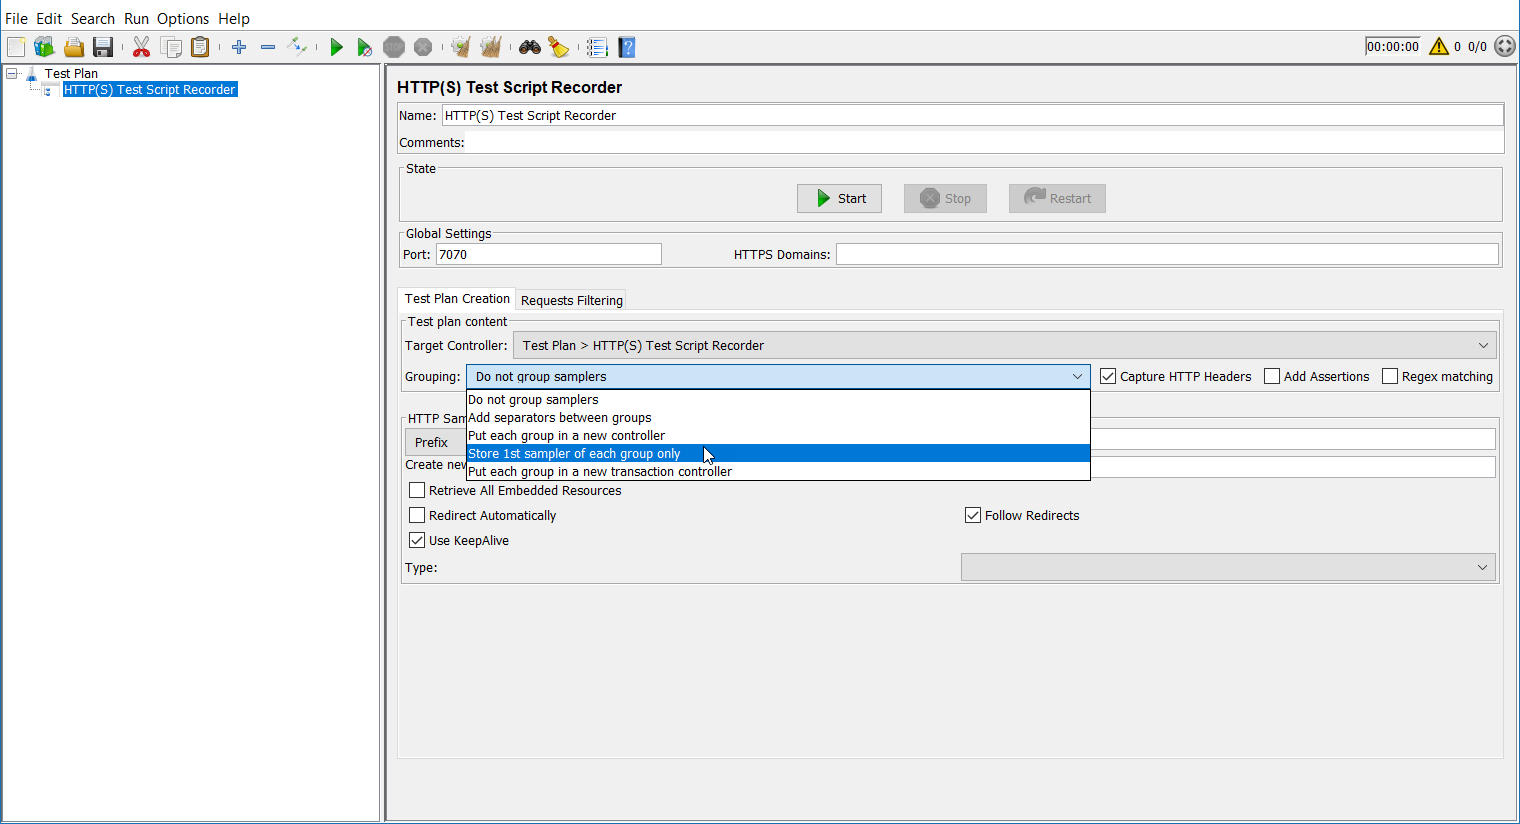Click the Clear toolbar icon
The height and width of the screenshot is (824, 1520).
461,47
